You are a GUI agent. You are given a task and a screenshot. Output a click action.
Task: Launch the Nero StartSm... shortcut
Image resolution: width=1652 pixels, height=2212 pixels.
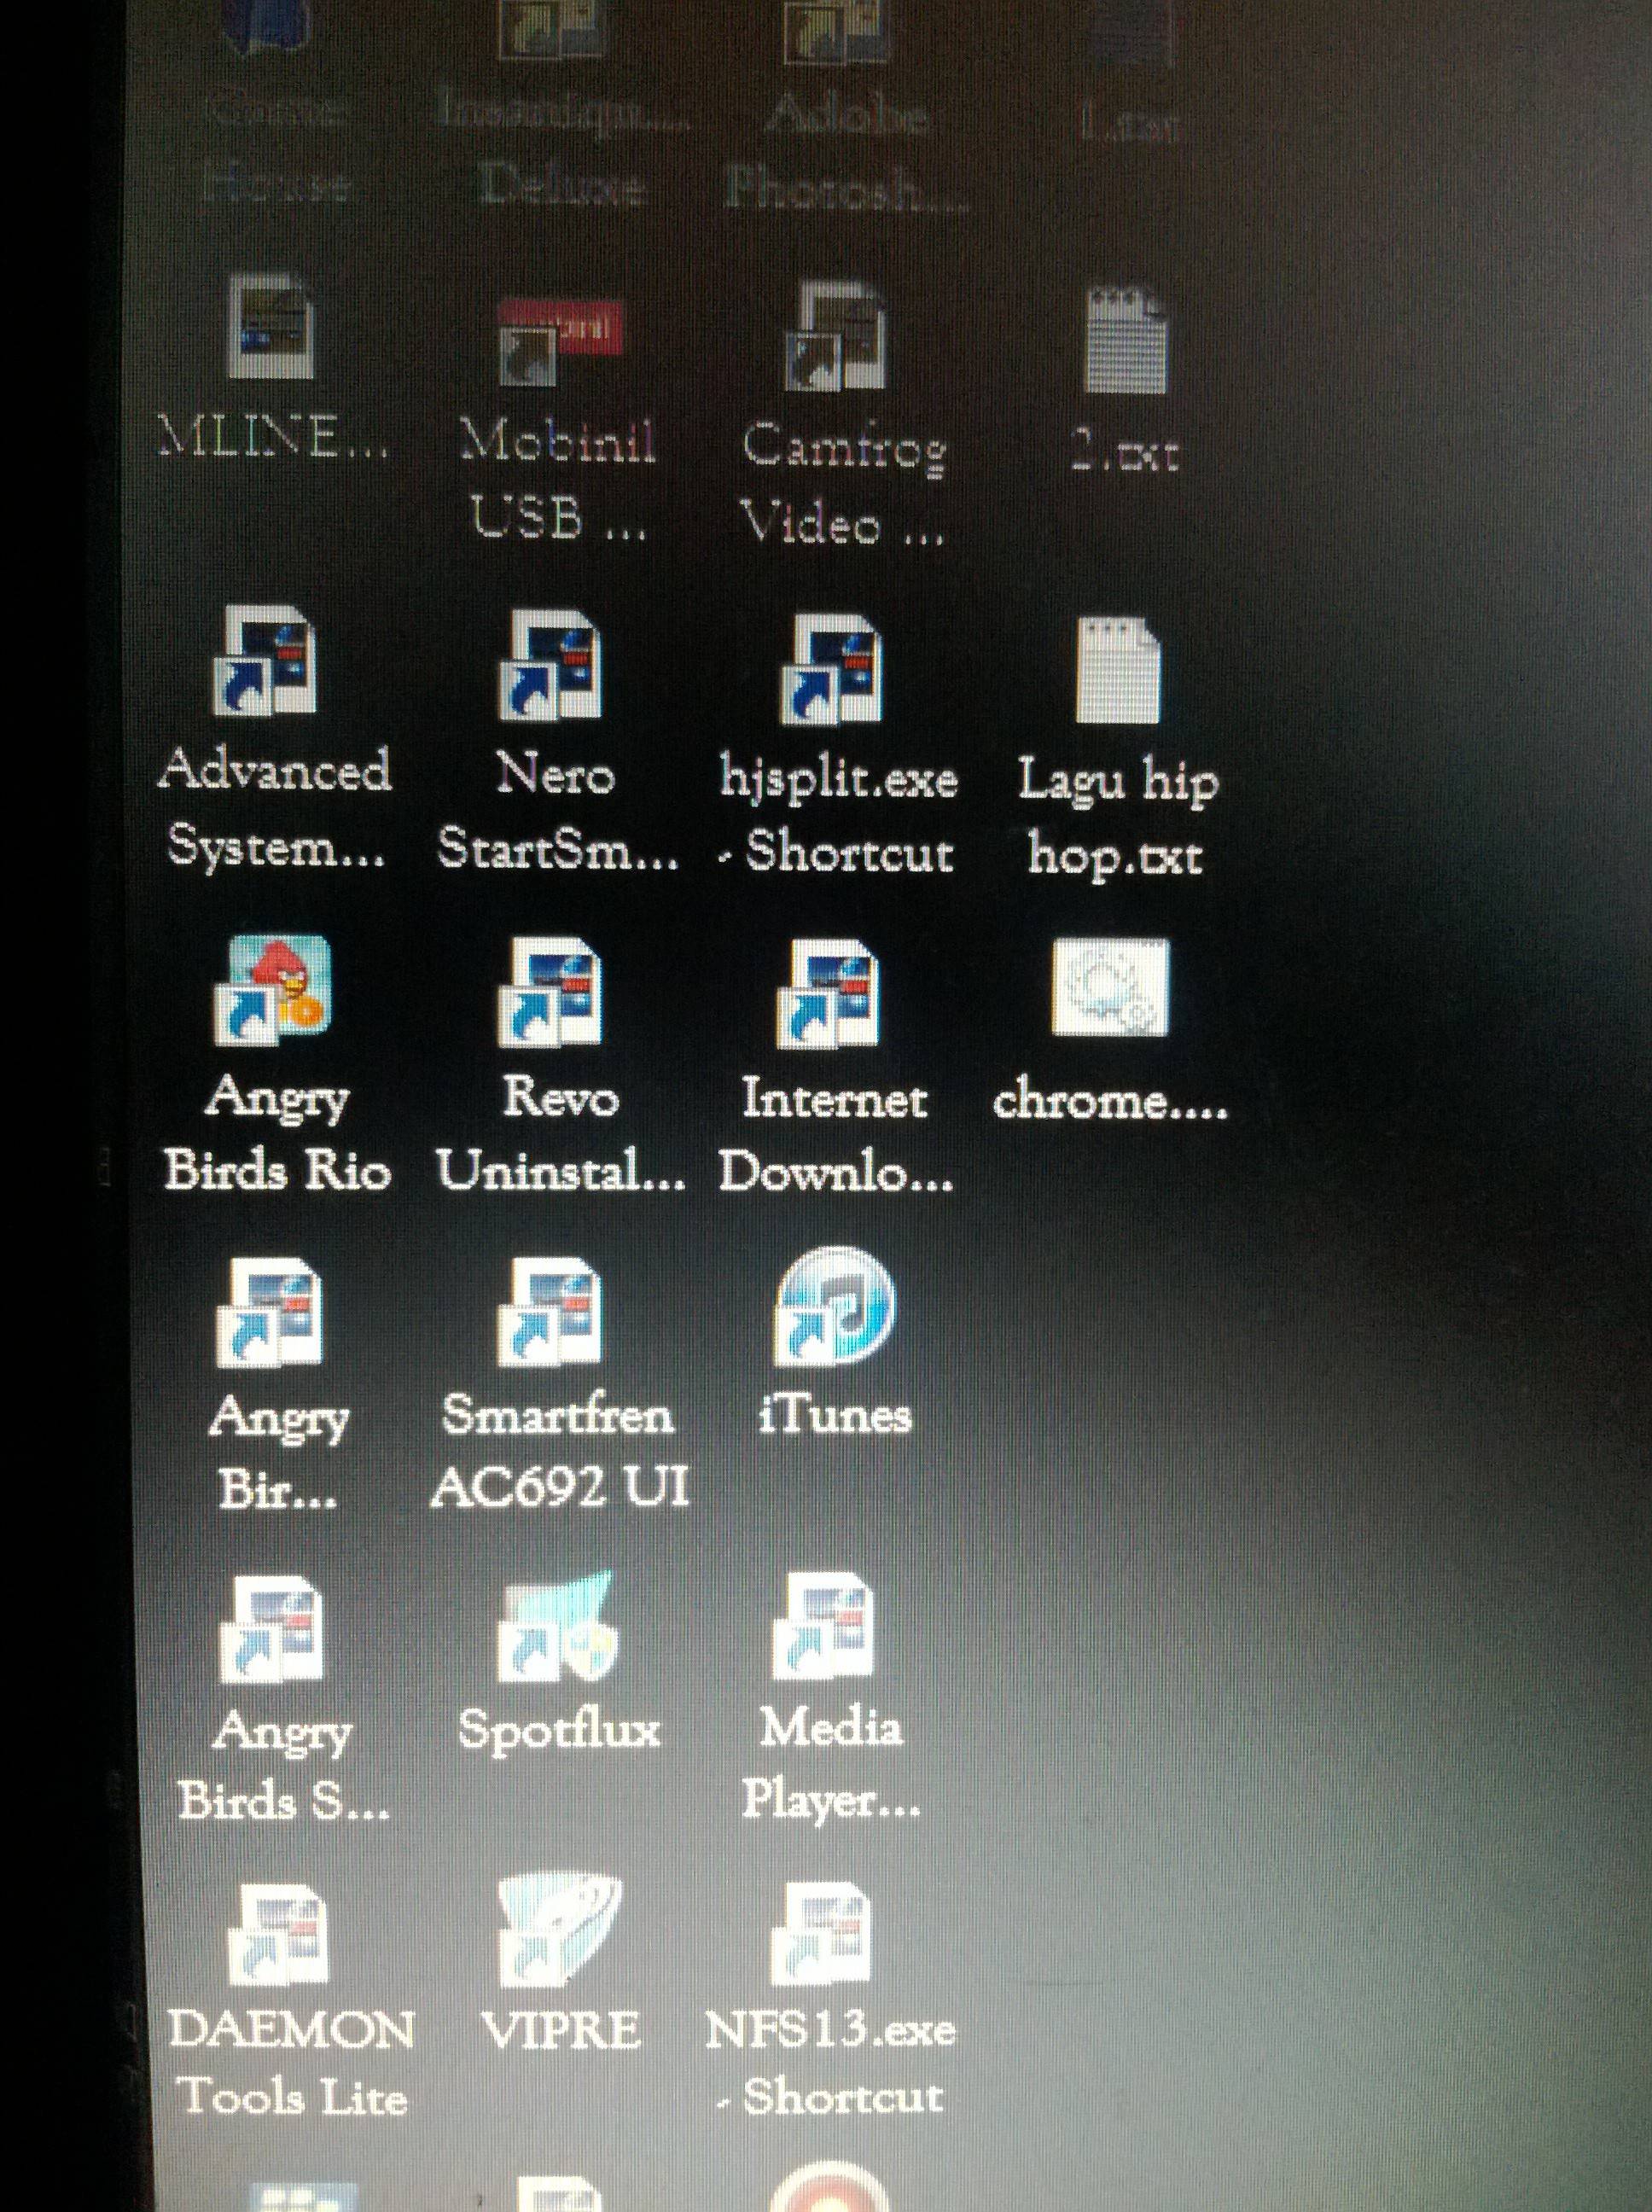pos(552,665)
